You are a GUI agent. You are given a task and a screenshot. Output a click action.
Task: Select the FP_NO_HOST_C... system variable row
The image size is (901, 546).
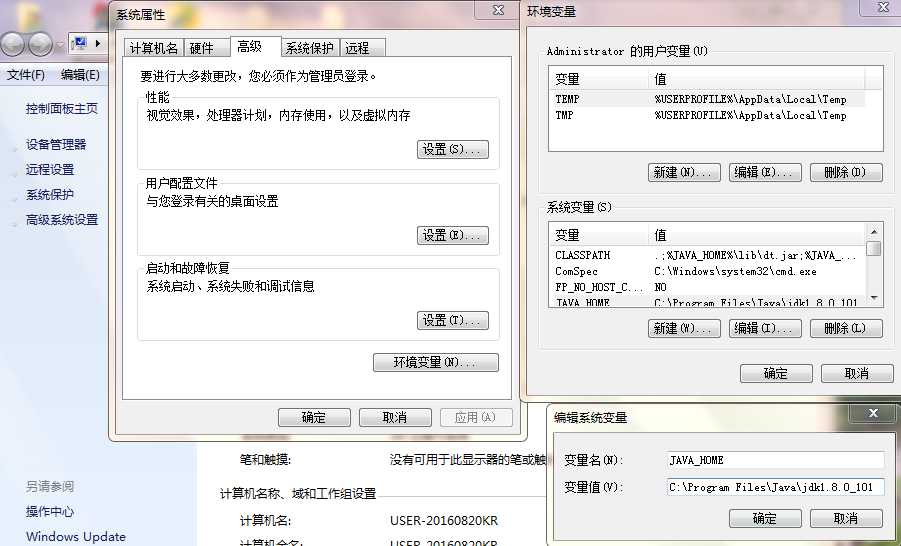coord(708,287)
